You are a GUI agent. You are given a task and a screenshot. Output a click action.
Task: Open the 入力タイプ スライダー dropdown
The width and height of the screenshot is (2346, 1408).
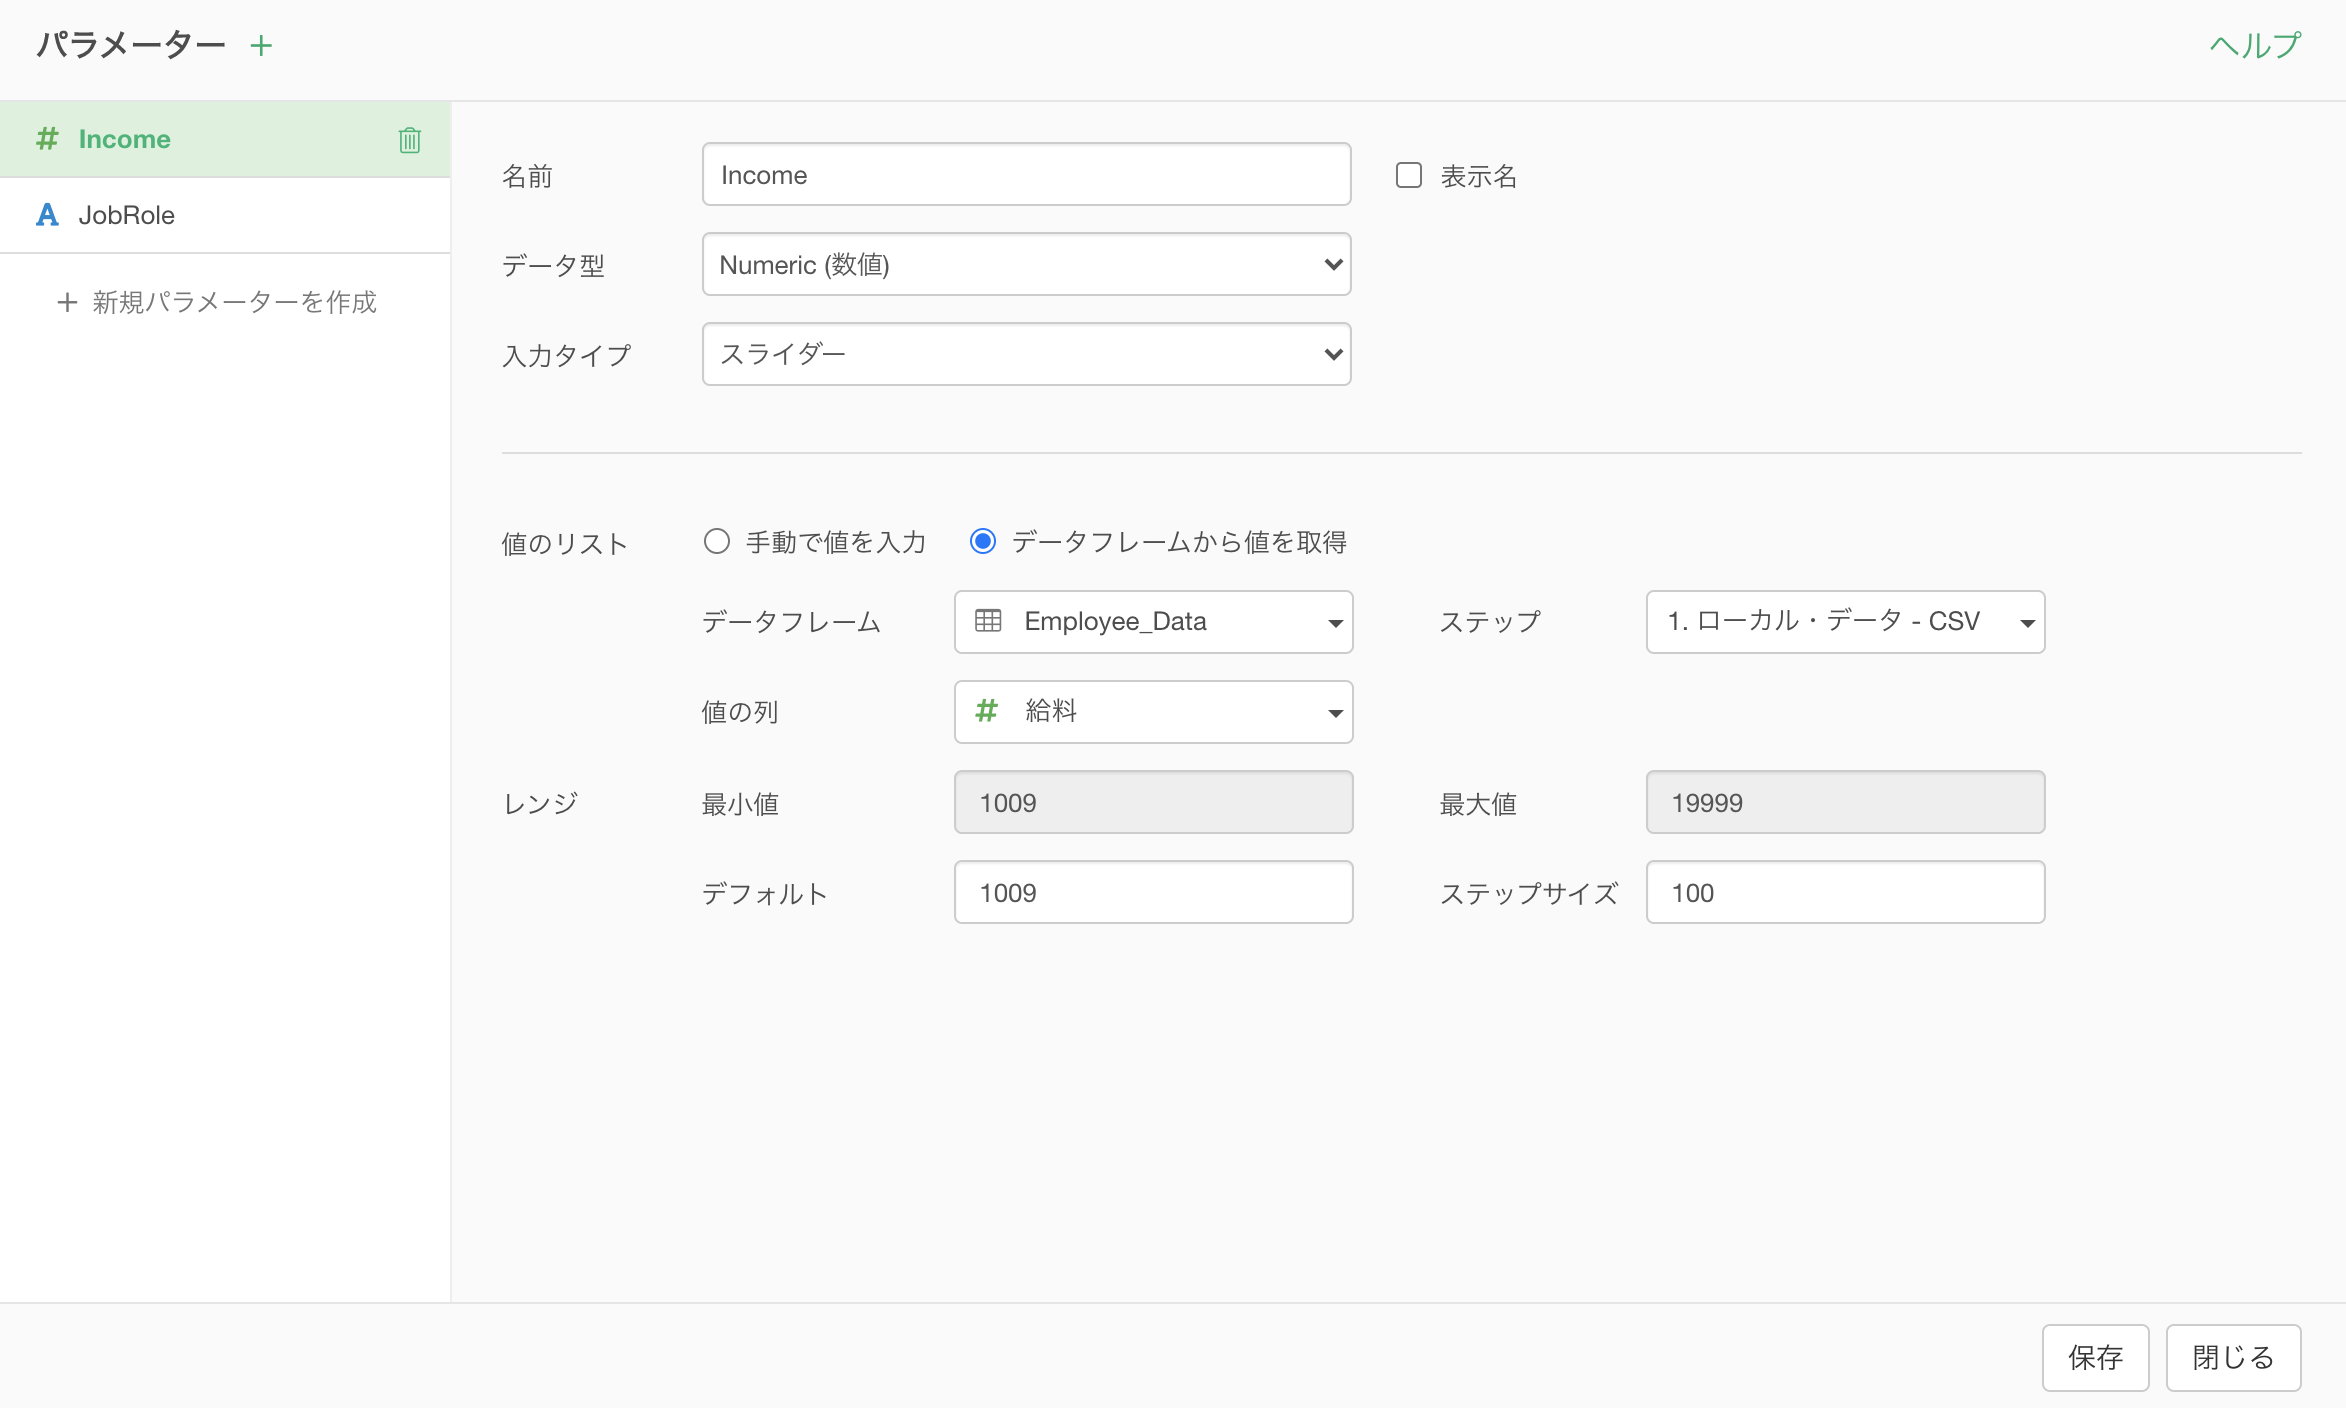pyautogui.click(x=1026, y=354)
